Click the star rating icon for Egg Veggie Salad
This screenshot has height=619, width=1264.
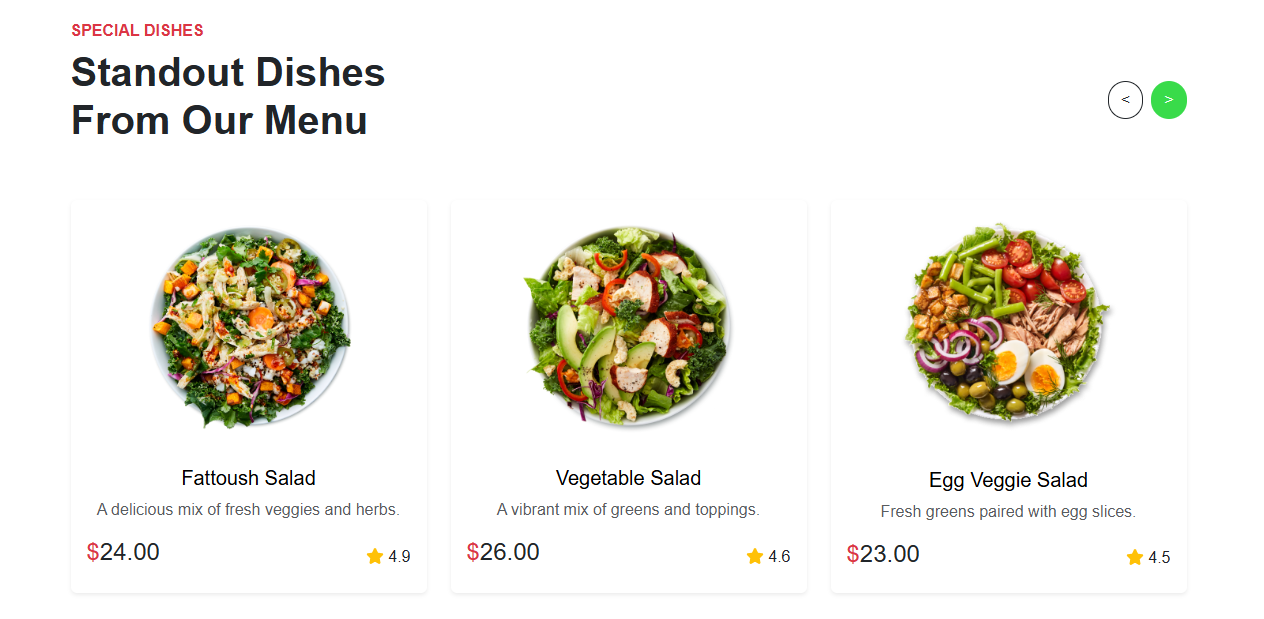[1134, 557]
